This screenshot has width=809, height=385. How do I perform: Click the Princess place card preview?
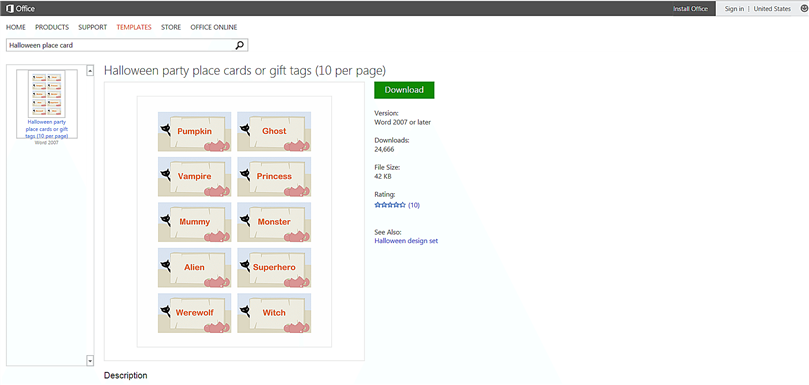click(274, 177)
